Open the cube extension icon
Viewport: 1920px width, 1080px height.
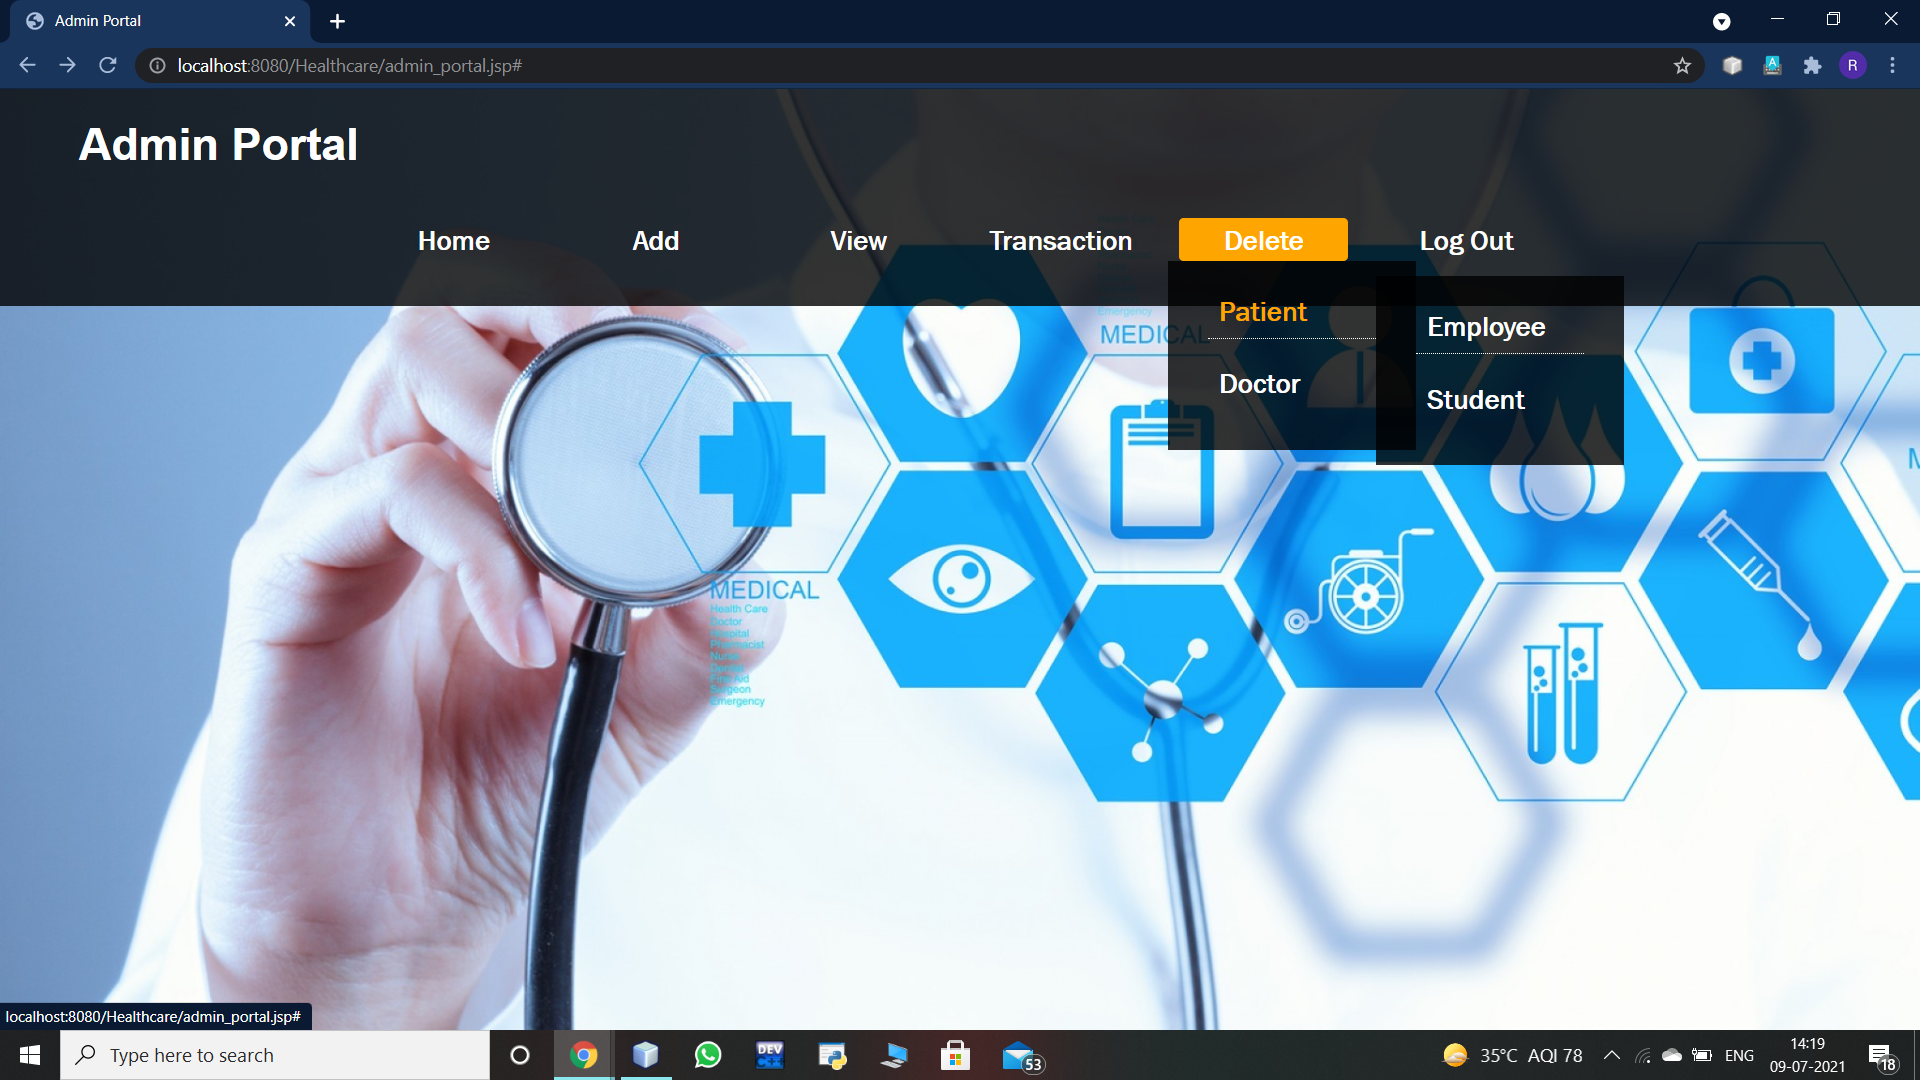click(1732, 65)
